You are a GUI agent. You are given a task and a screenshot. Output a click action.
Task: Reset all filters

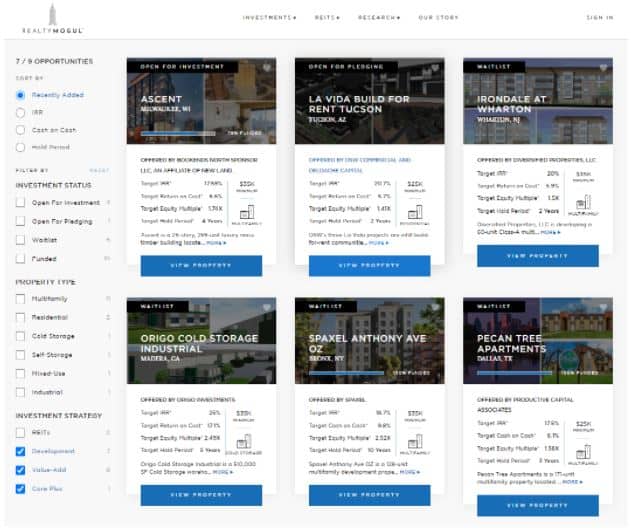tap(99, 171)
